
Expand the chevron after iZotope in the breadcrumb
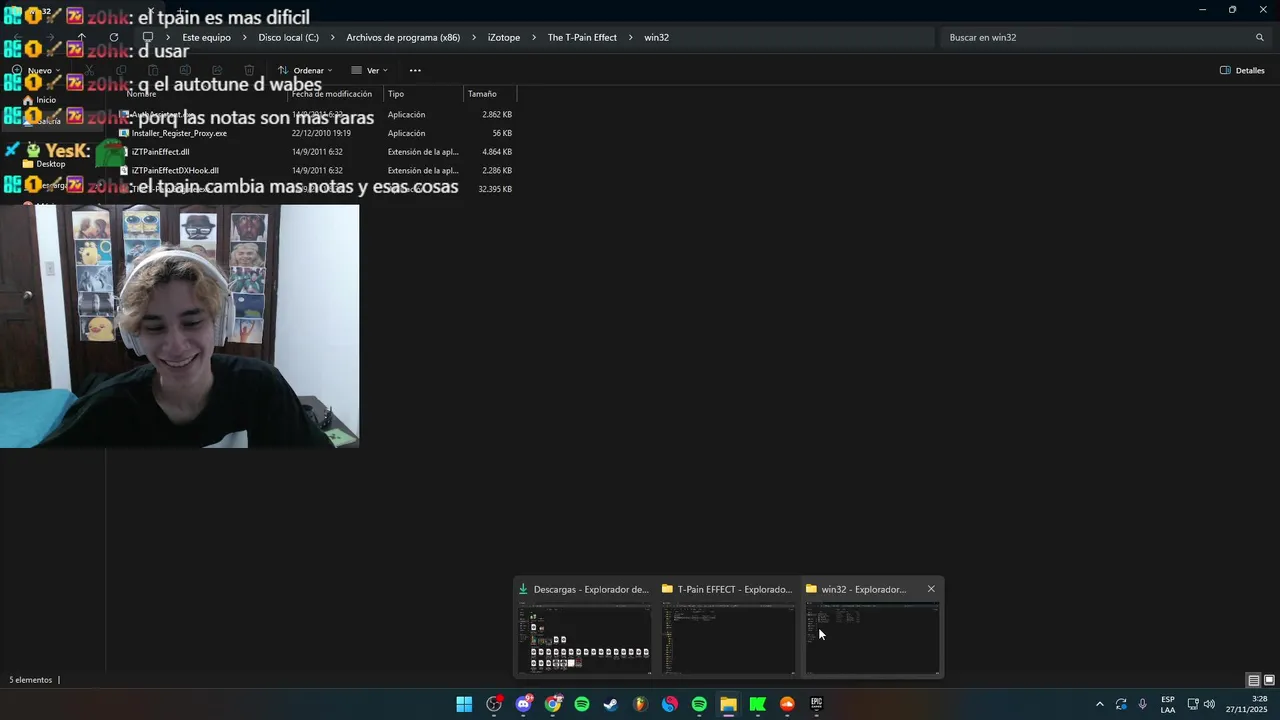pyautogui.click(x=534, y=37)
